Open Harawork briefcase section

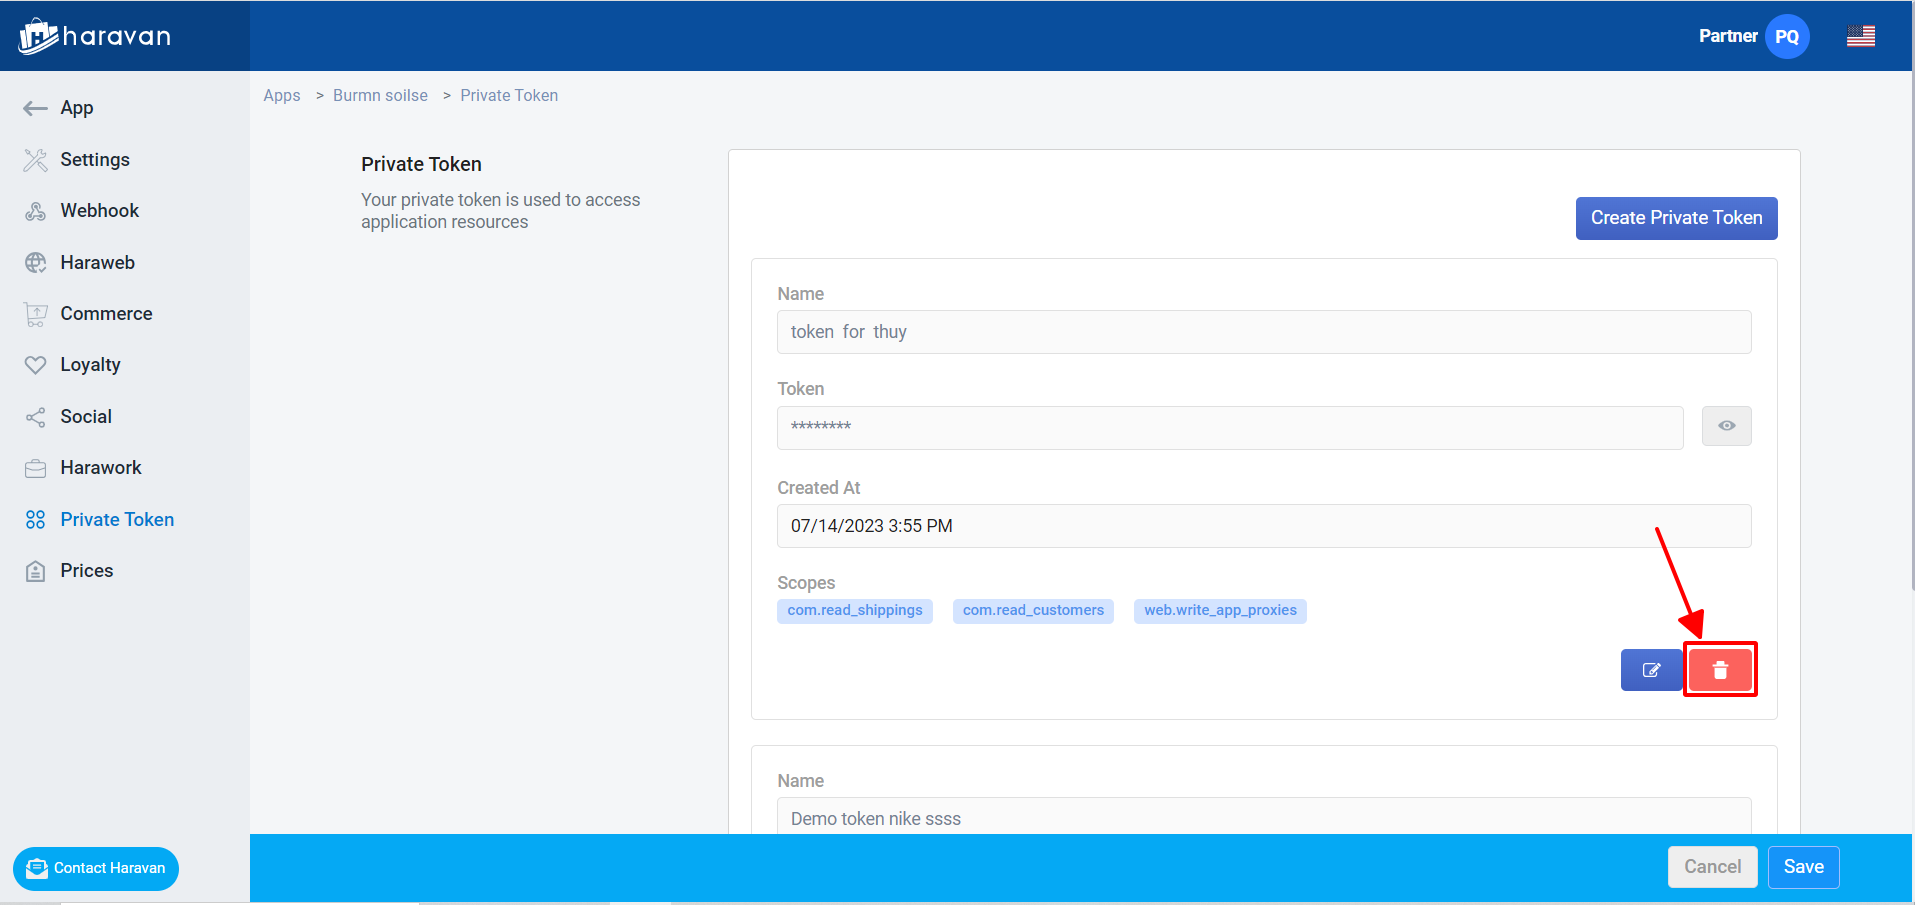(x=36, y=468)
